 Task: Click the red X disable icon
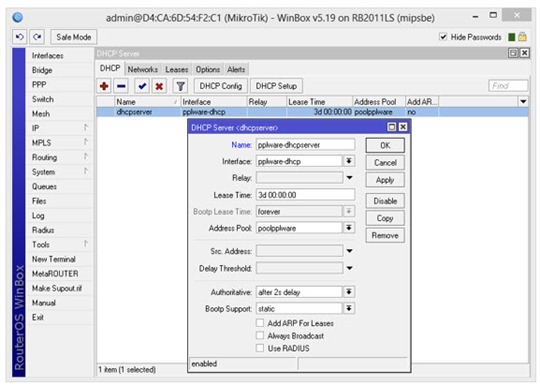[x=159, y=86]
